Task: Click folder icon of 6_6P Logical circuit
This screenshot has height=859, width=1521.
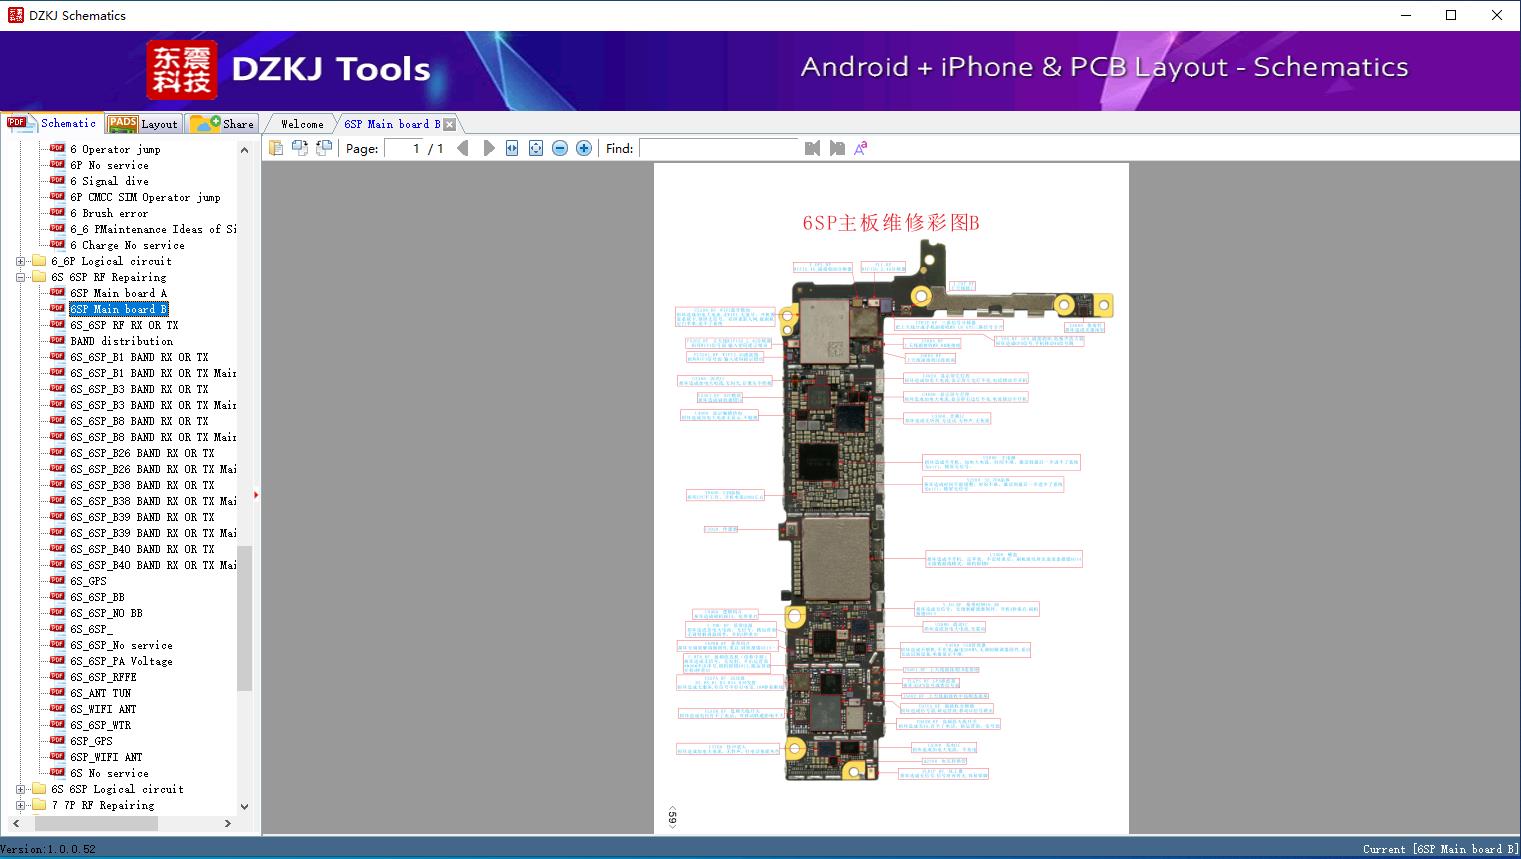Action: click(x=39, y=261)
